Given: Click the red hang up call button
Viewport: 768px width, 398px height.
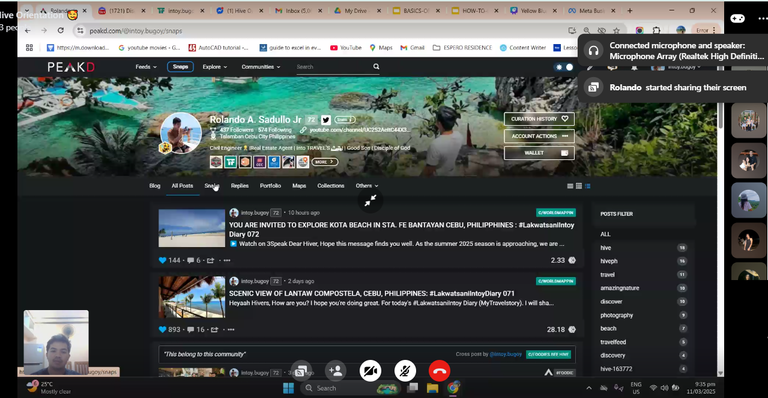Looking at the screenshot, I should coord(439,371).
